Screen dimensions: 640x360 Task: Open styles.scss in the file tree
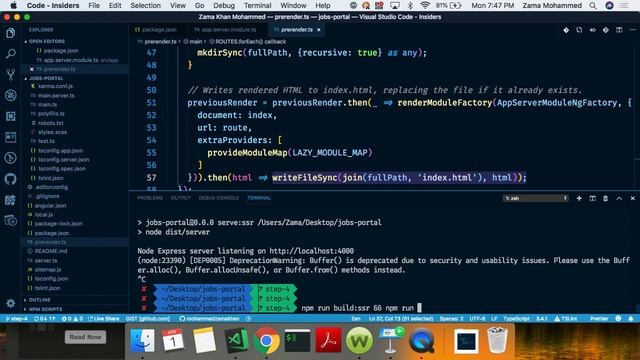pos(52,132)
